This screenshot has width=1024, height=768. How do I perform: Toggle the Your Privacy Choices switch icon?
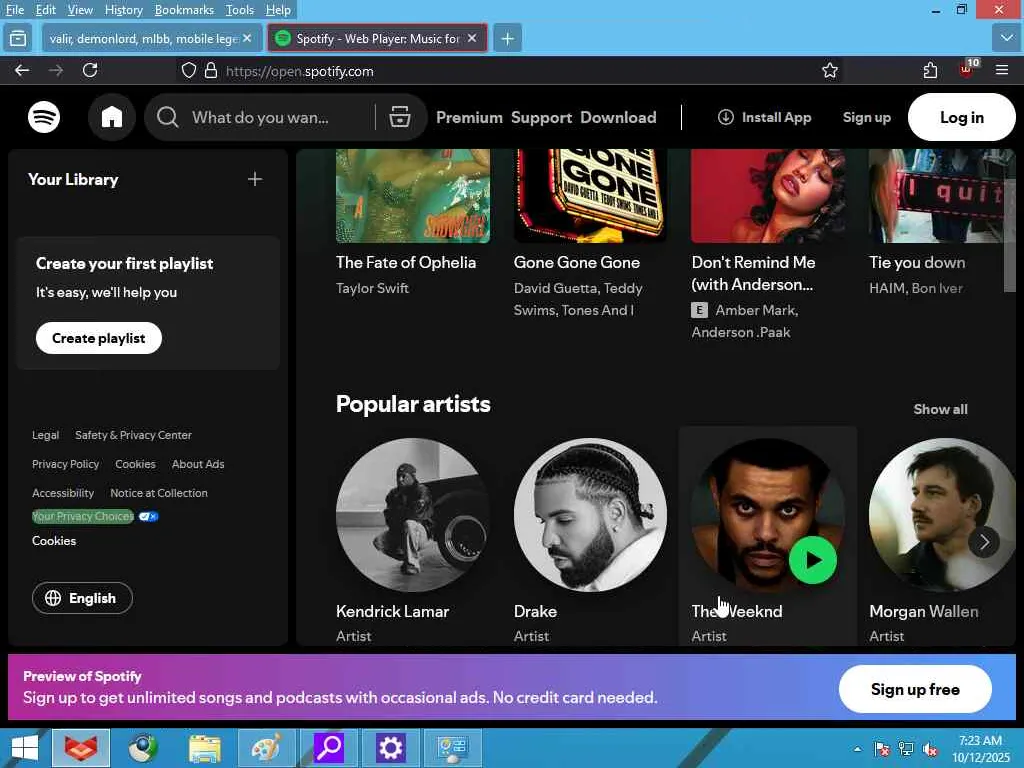tap(148, 517)
